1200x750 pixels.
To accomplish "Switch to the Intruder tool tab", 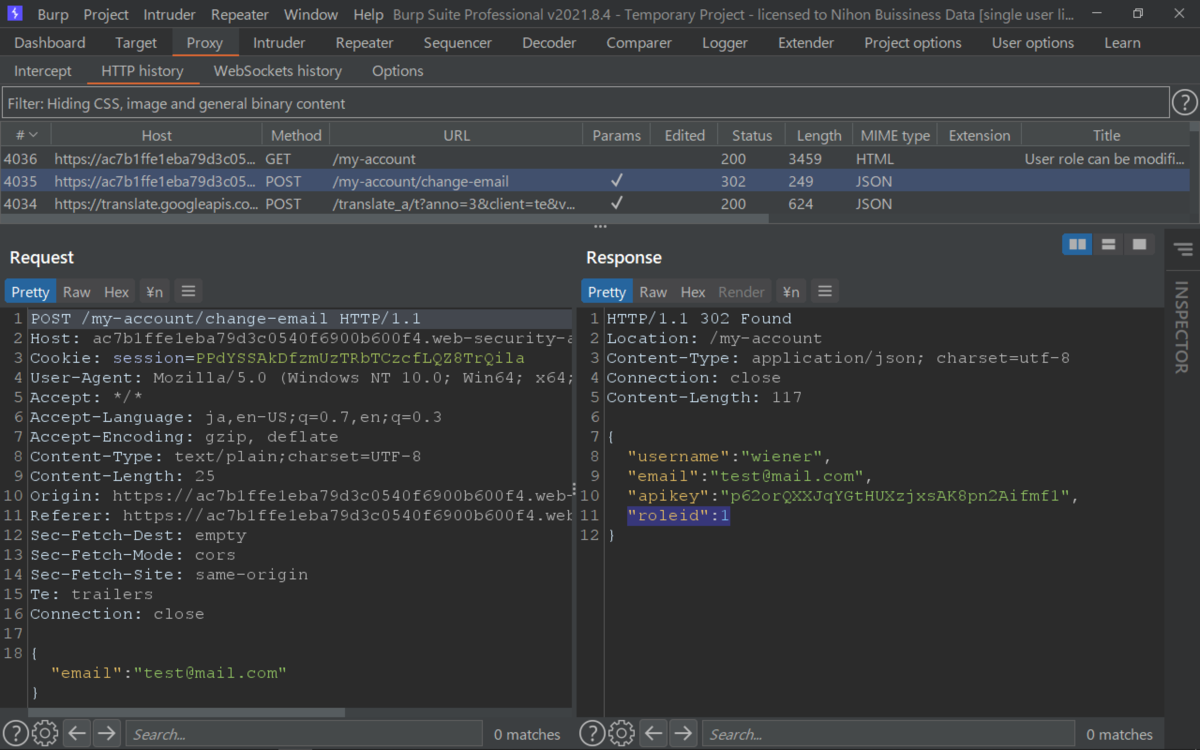I will pos(279,43).
